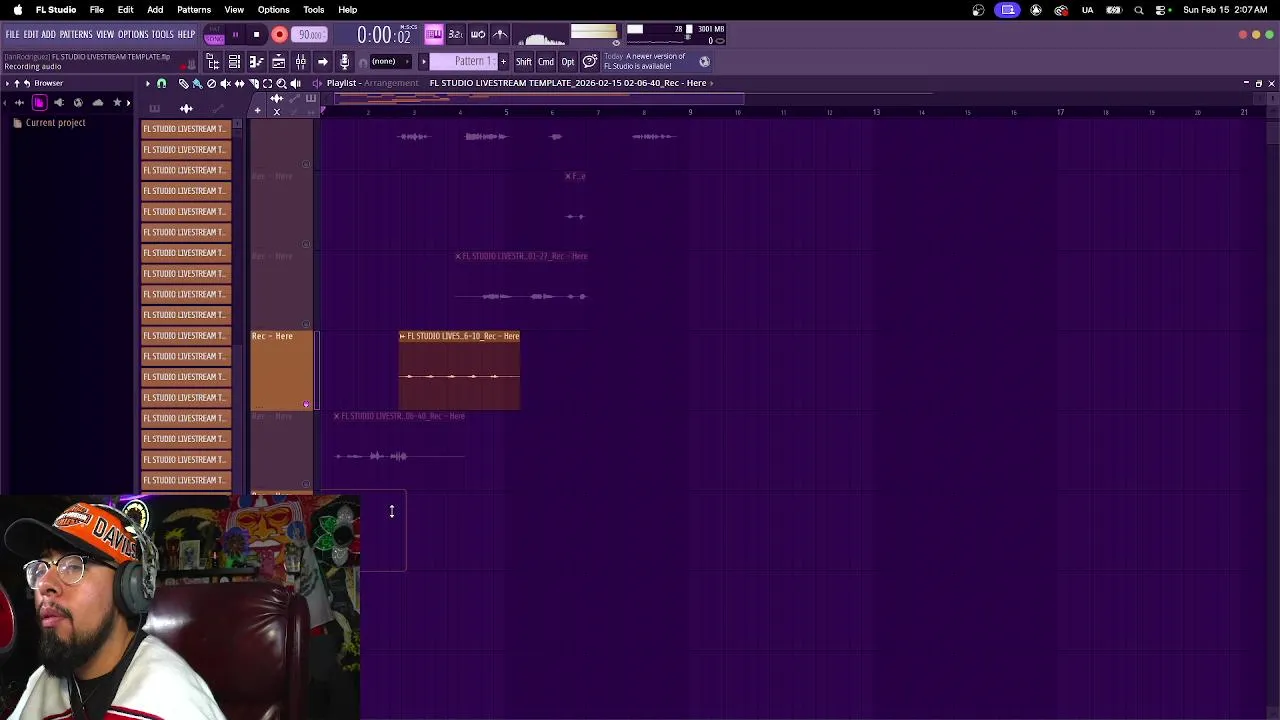Click the arrow left of Pattern 1 selector
Screen dimensions: 1280x720
[x=423, y=62]
